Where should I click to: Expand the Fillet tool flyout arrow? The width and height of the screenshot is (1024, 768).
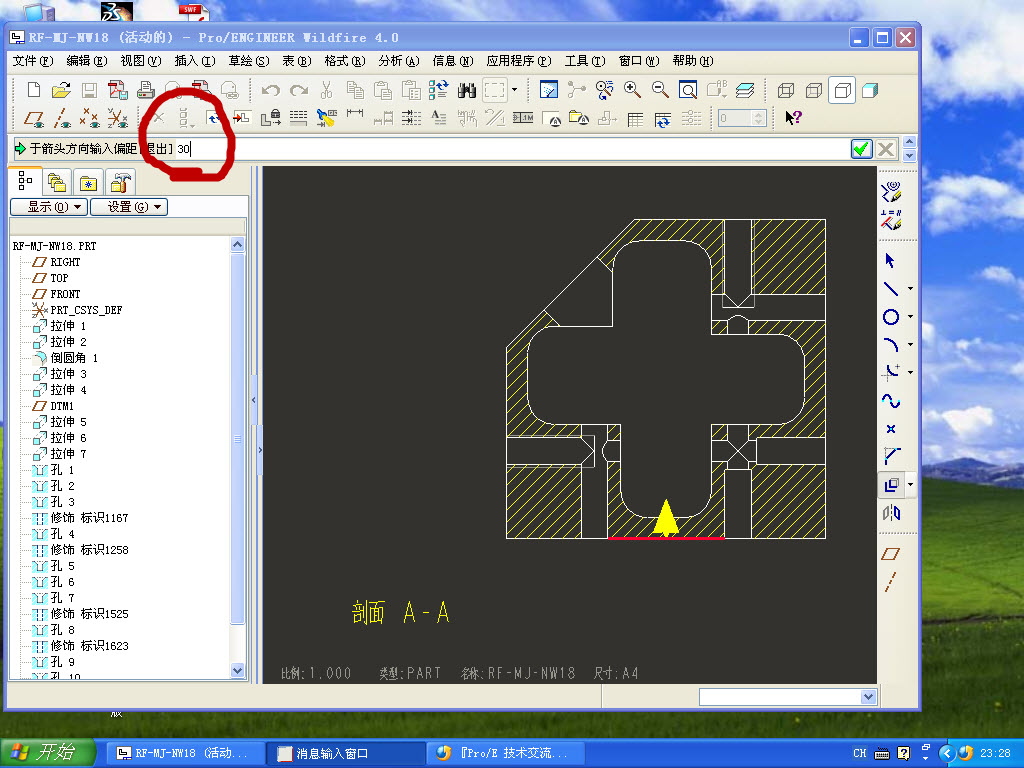click(910, 373)
